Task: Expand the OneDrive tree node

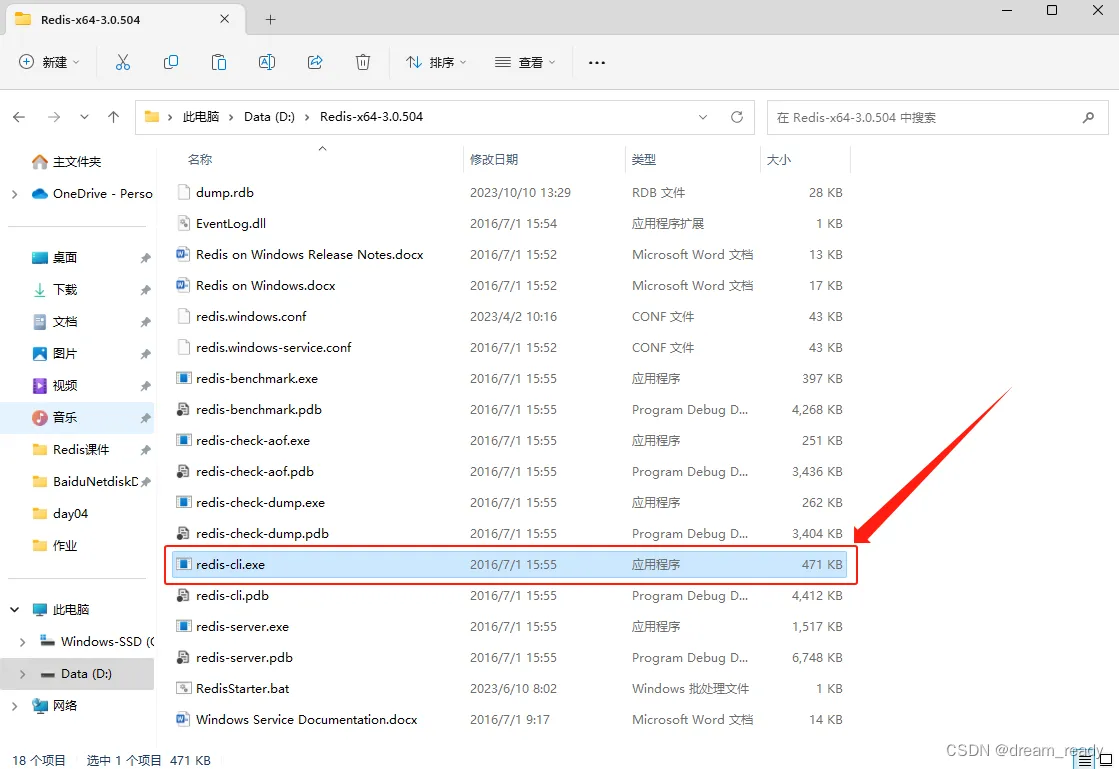Action: coord(15,194)
